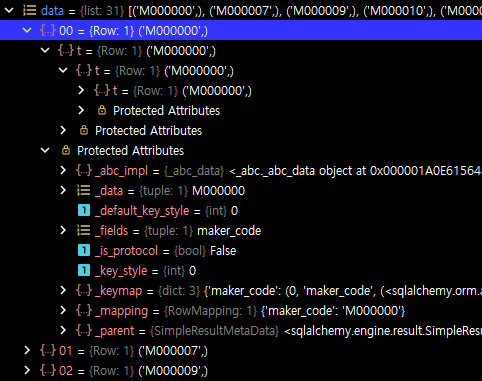482x381 pixels.
Task: Click the primitive value icon next to _key_style
Action: pyautogui.click(x=84, y=270)
